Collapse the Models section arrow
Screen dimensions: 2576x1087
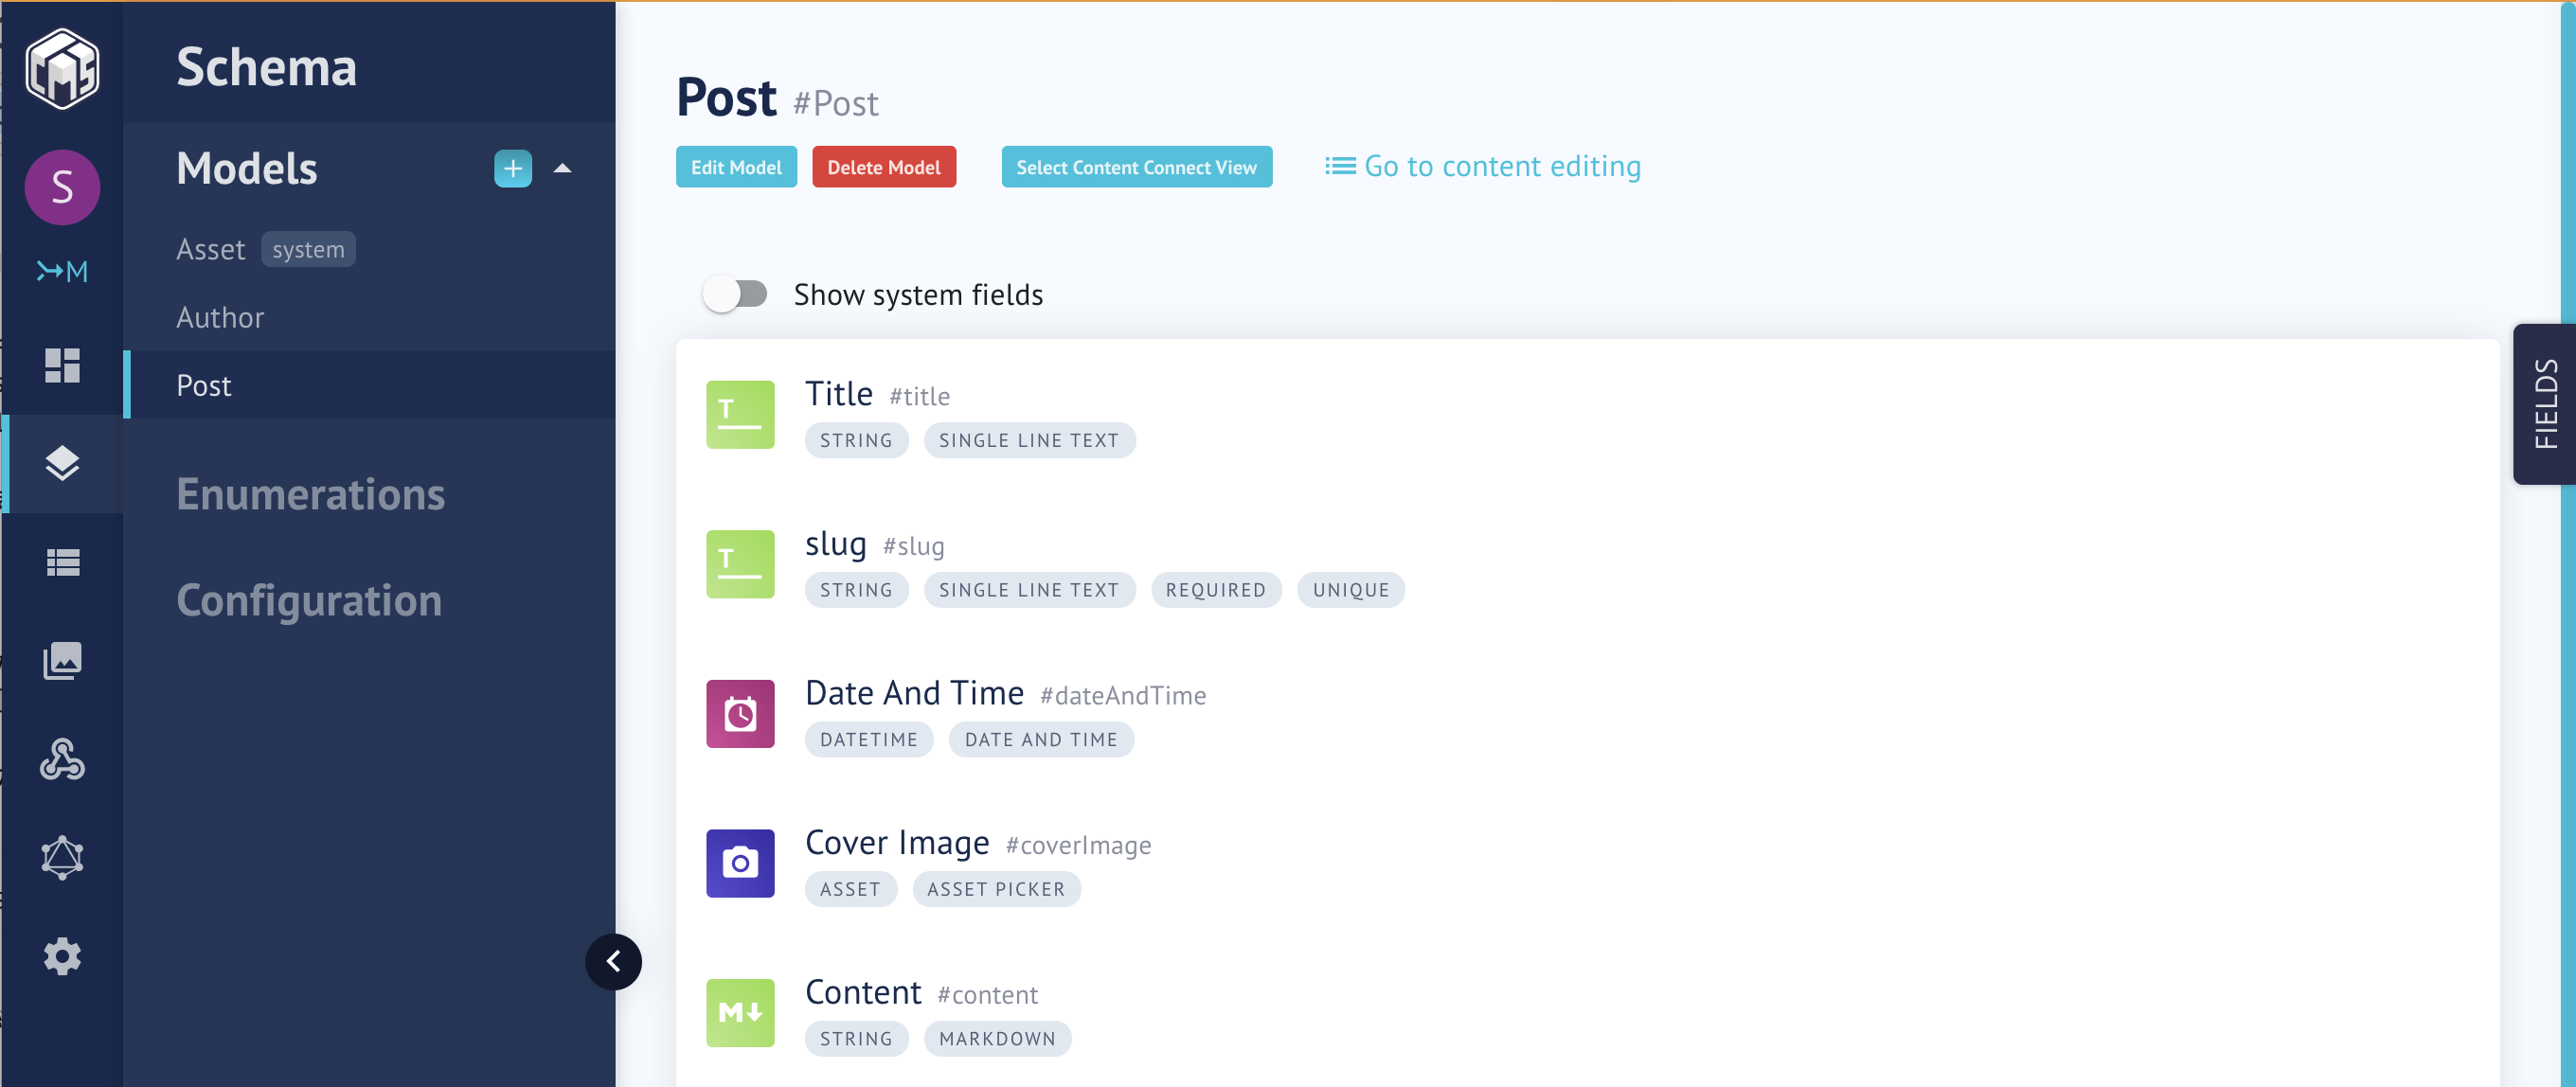(x=562, y=169)
